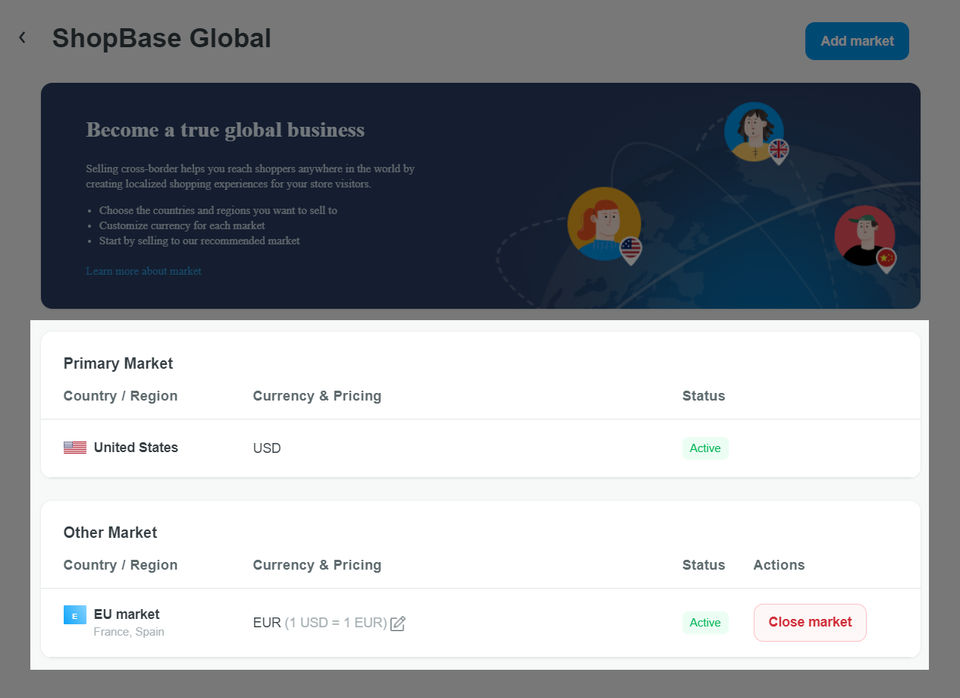Click the USD currency value

coord(267,448)
